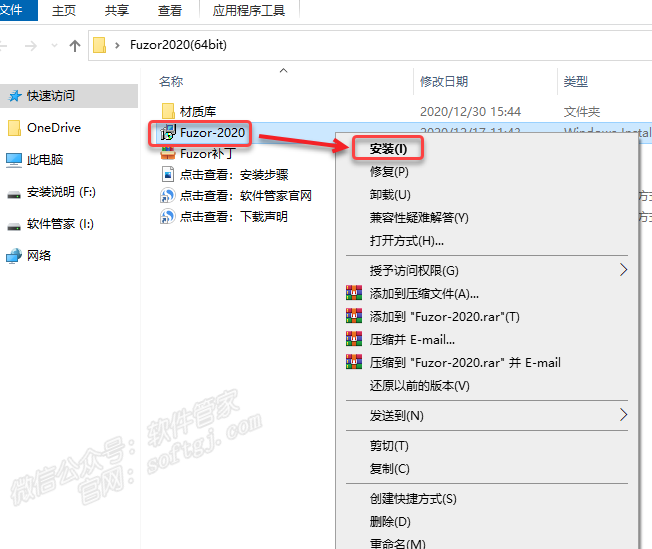Click the WinRAR icon for 添加到压缩文件(A)
The width and height of the screenshot is (652, 549).
tap(353, 294)
